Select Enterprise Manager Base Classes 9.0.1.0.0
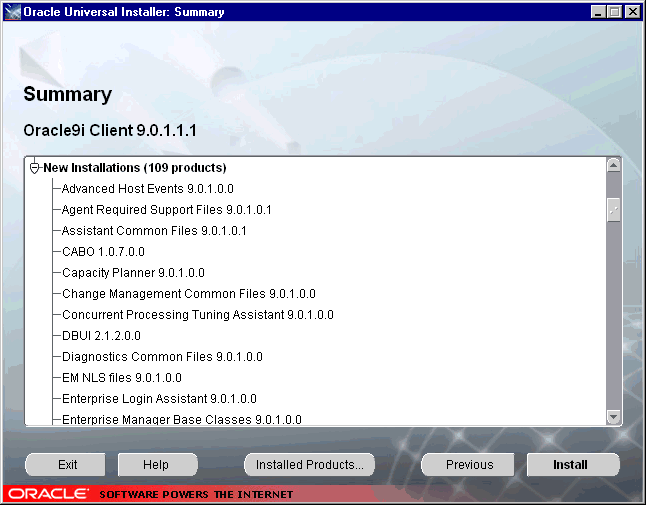Image resolution: width=646 pixels, height=505 pixels. 182,419
